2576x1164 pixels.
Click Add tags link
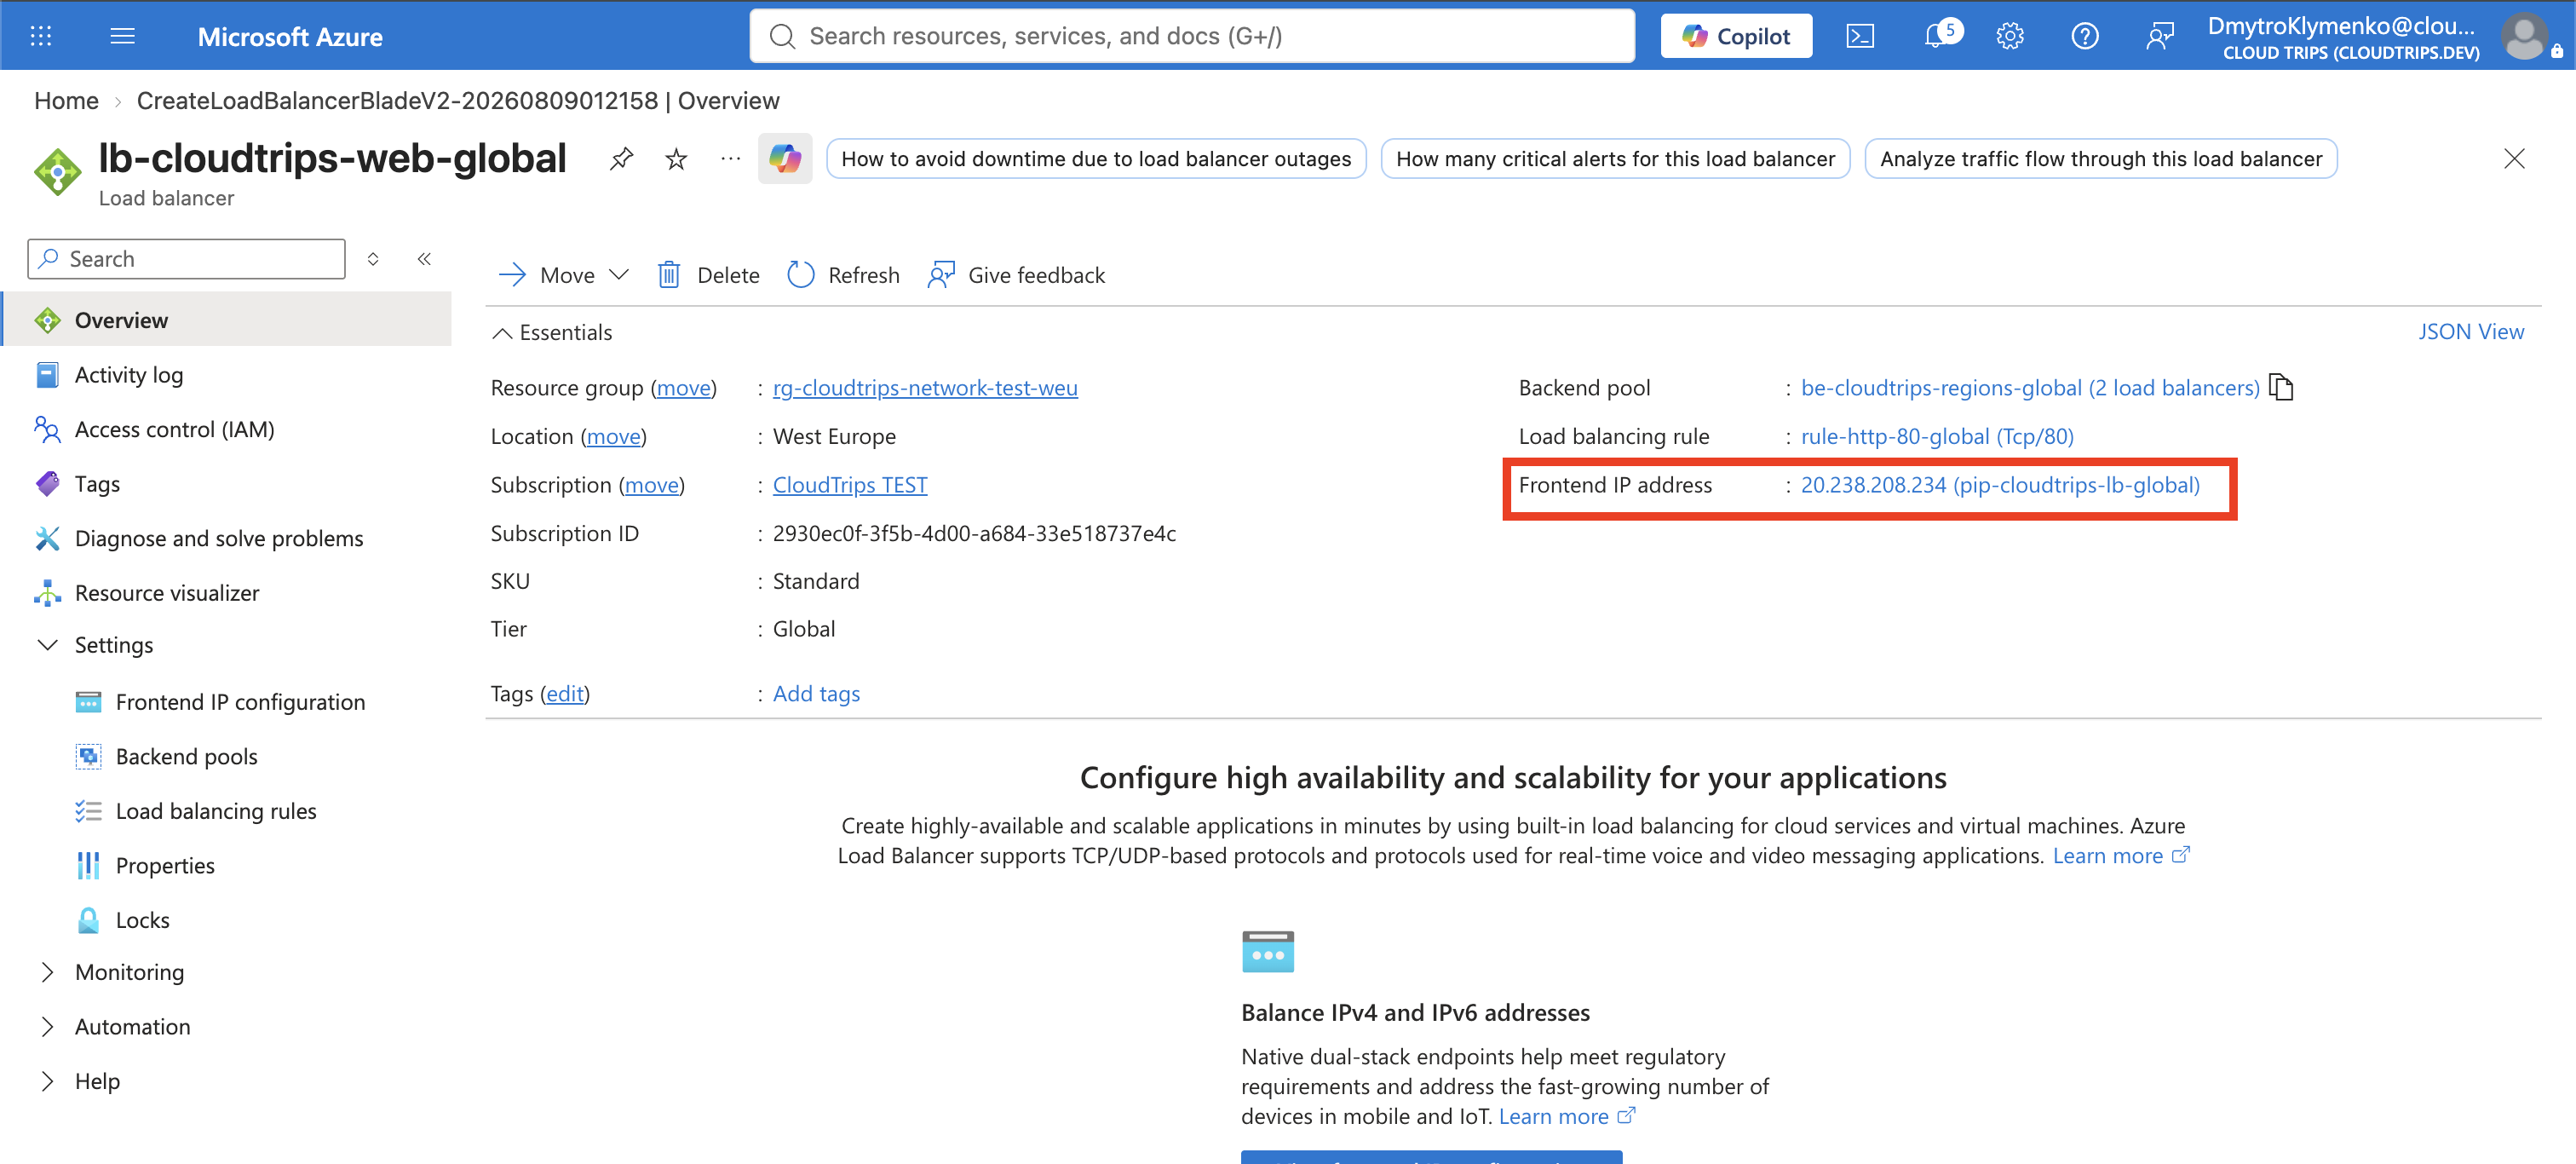(816, 693)
